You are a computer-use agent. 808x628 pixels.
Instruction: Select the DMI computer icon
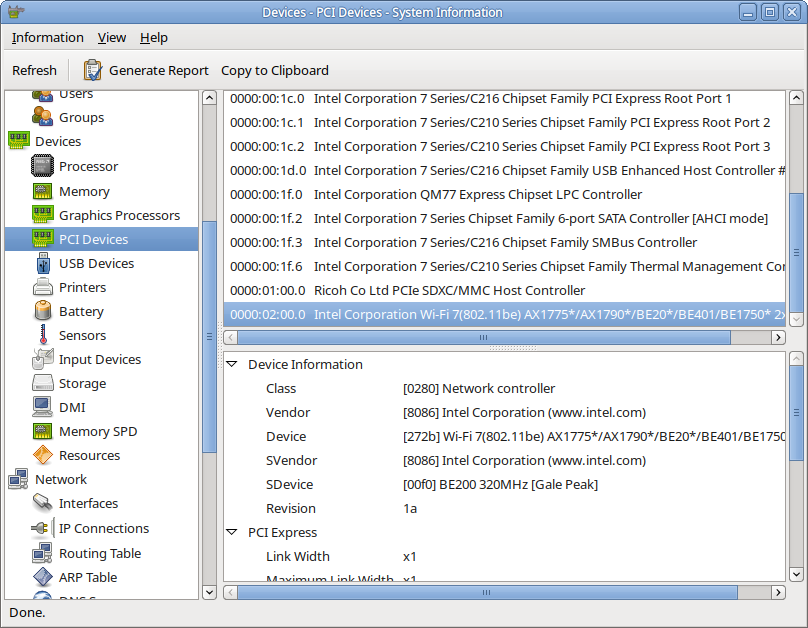pos(42,407)
